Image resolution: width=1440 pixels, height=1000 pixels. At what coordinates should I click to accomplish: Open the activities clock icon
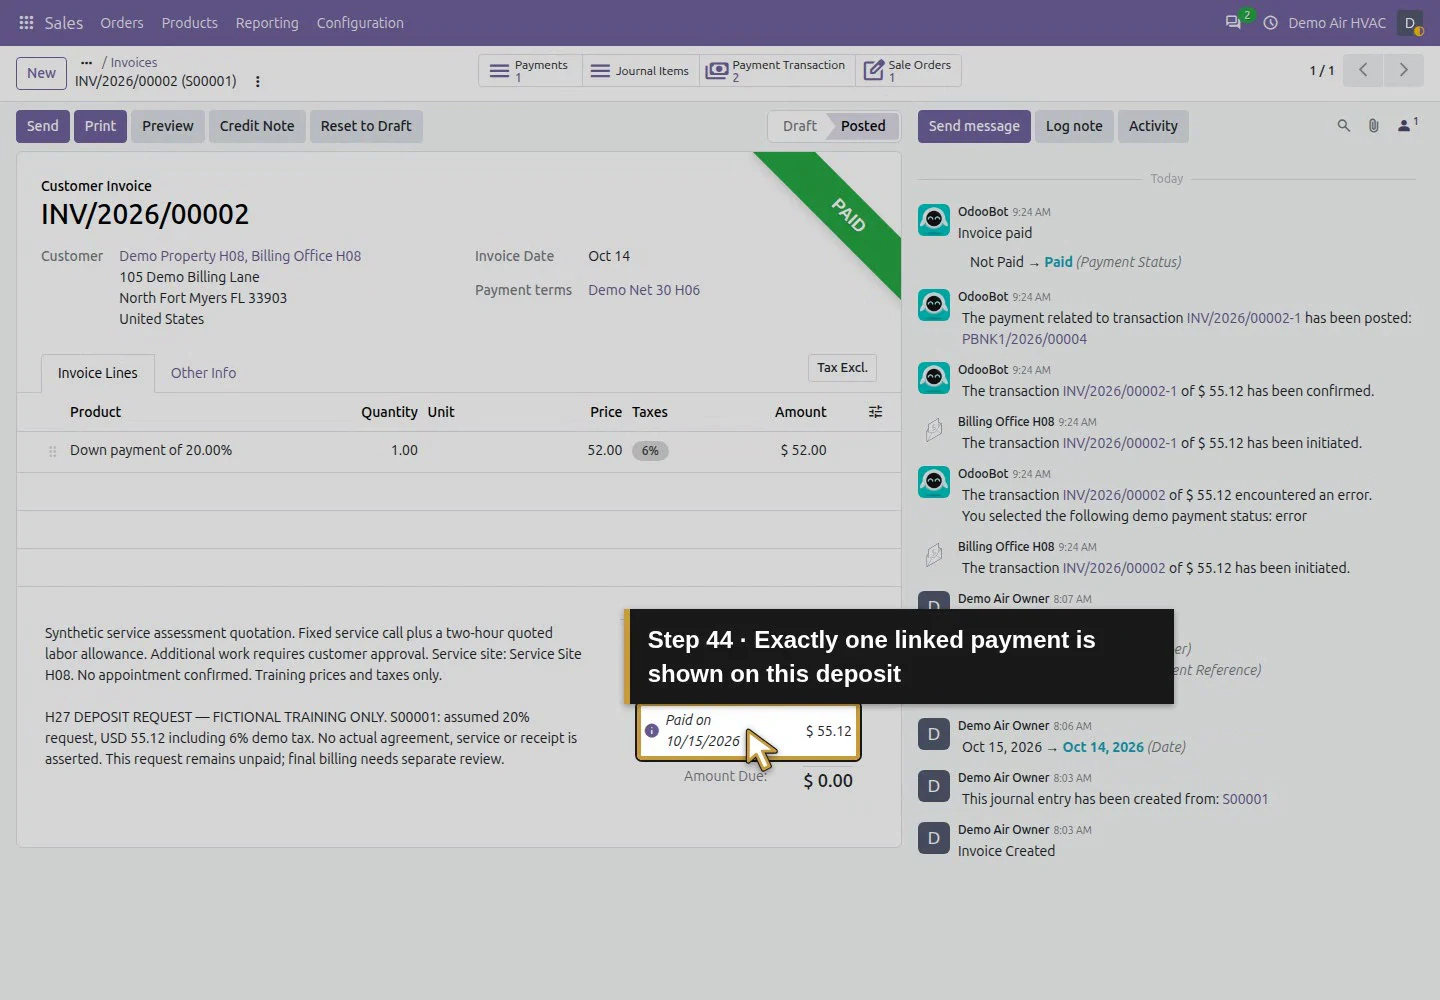point(1270,22)
